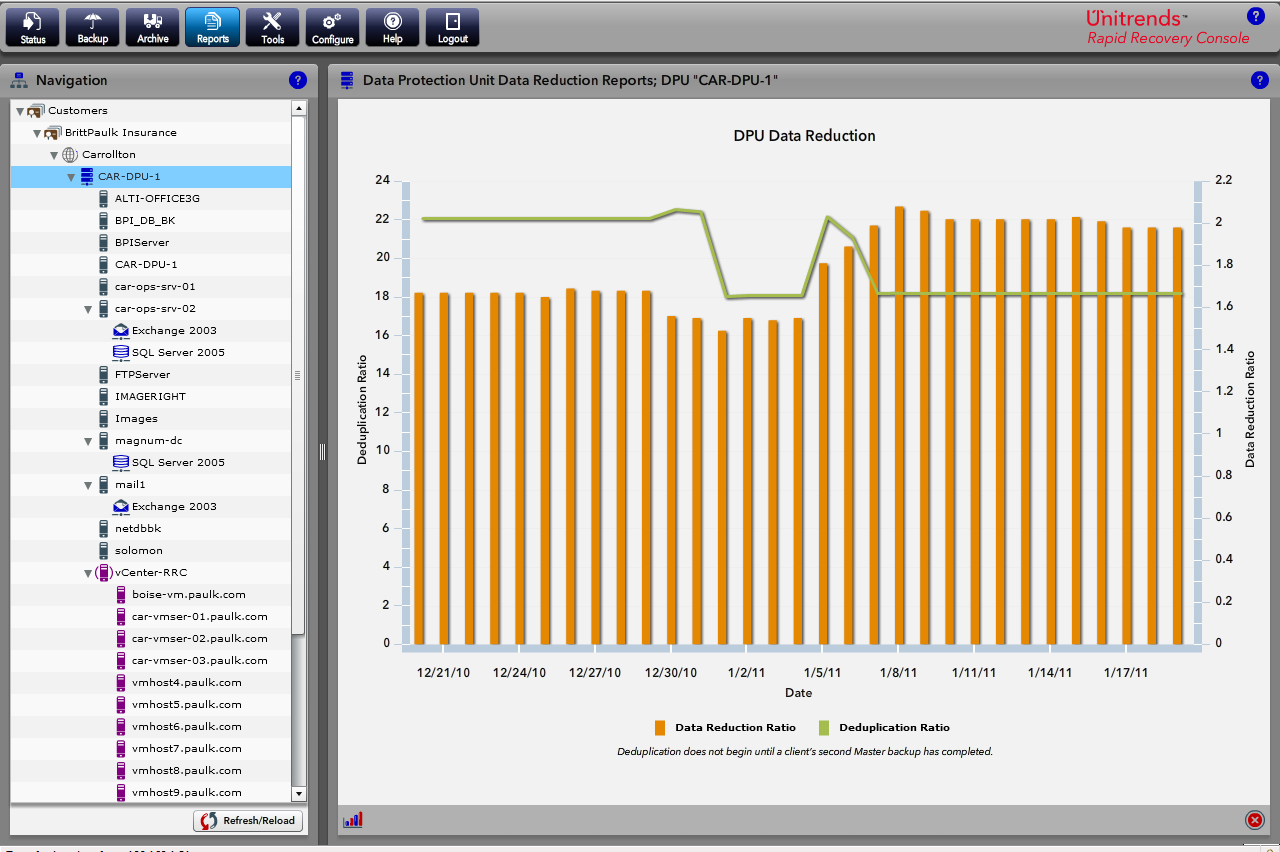Open the Reports toolbar section
The height and width of the screenshot is (852, 1280).
[x=212, y=27]
